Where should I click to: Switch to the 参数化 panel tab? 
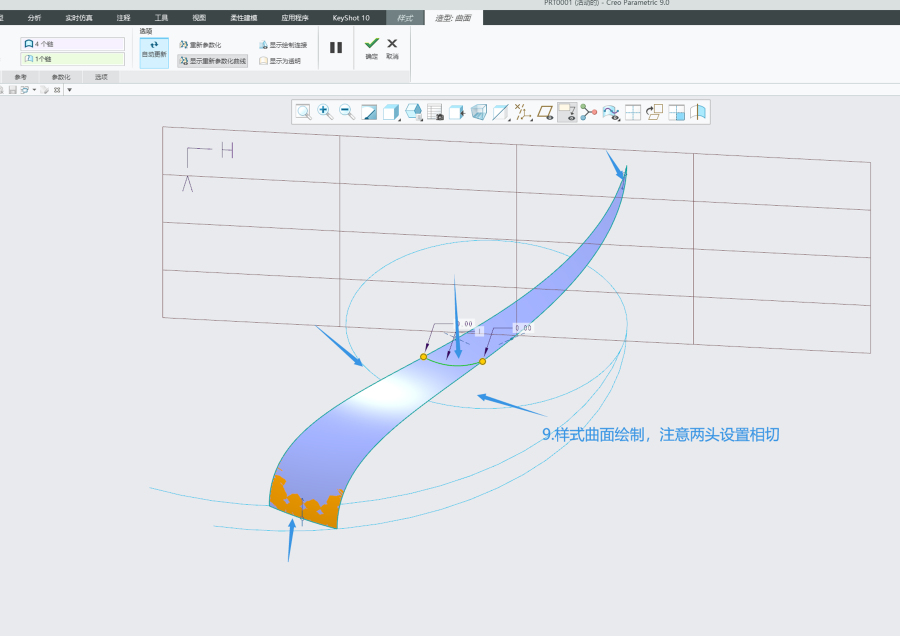click(x=61, y=77)
